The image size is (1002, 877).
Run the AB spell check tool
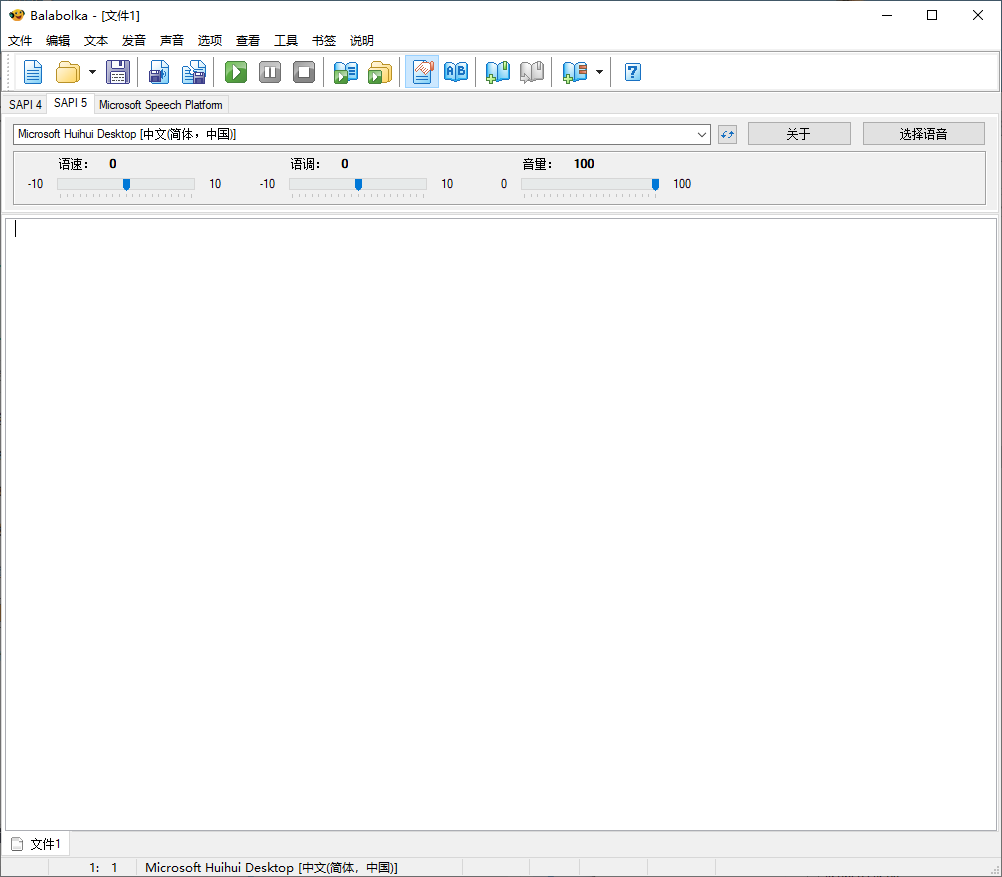(x=456, y=71)
